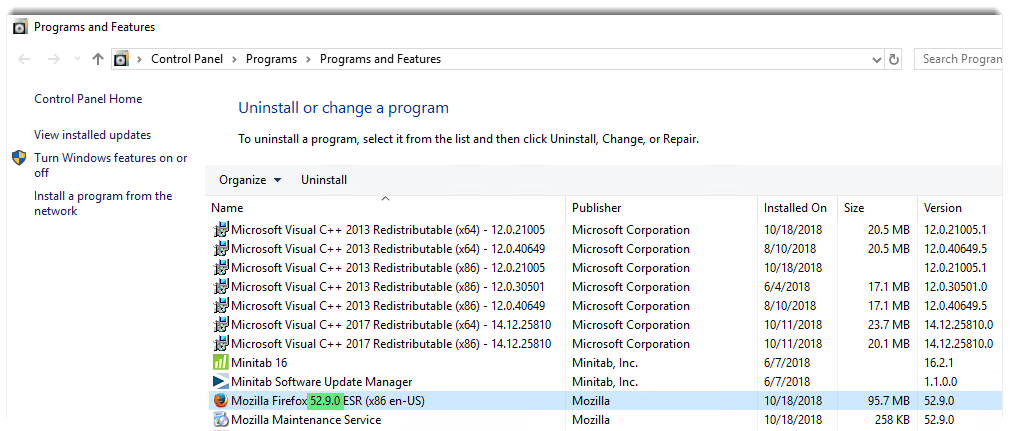Click install date 6/4/2018

tap(787, 287)
